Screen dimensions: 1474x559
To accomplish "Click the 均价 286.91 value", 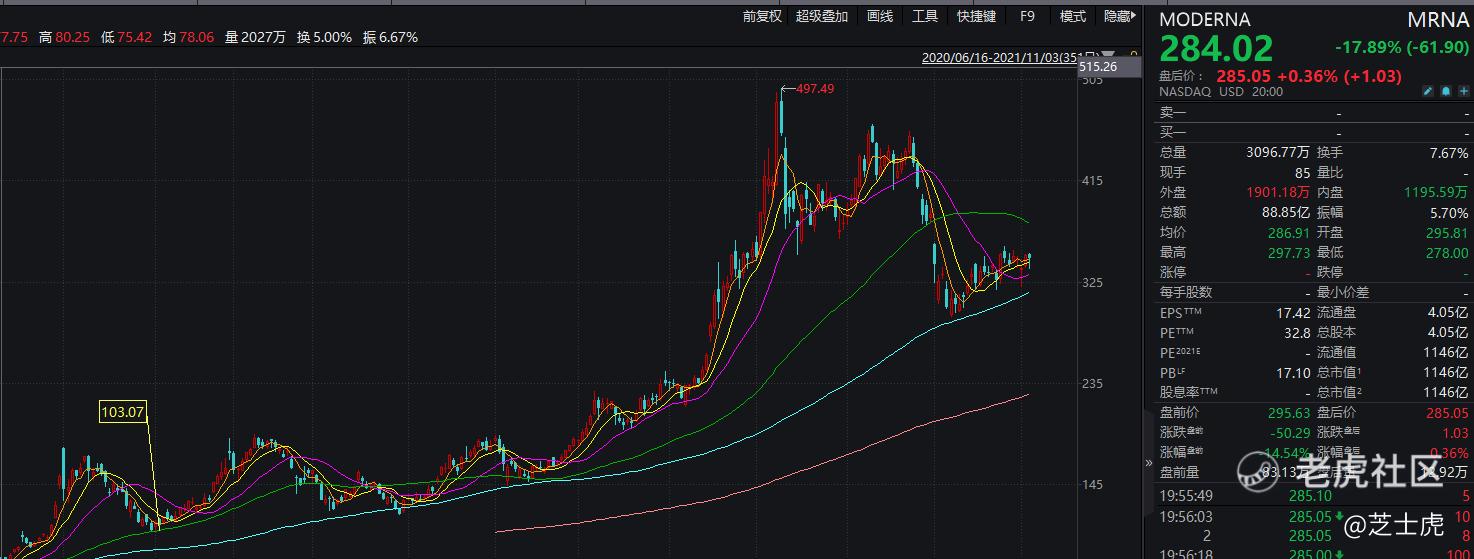I will pos(1289,233).
